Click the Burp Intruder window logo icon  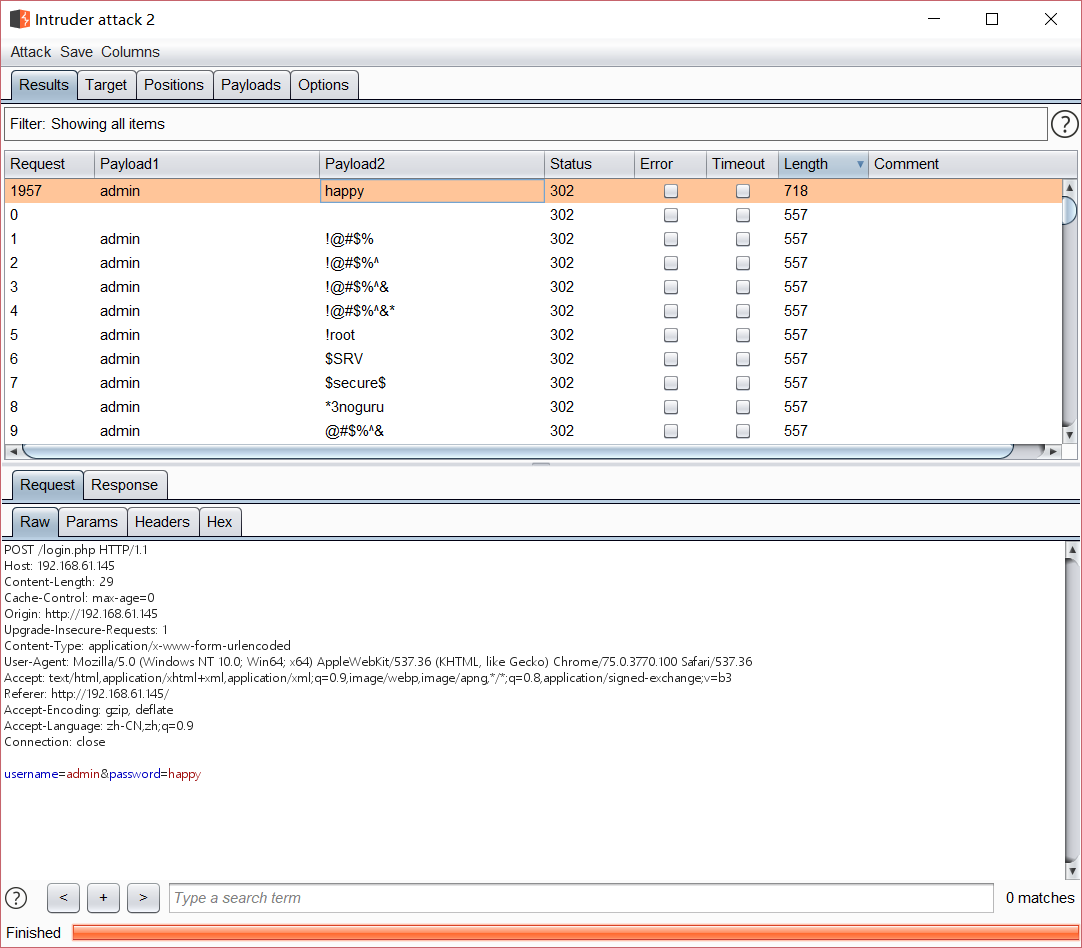click(19, 19)
